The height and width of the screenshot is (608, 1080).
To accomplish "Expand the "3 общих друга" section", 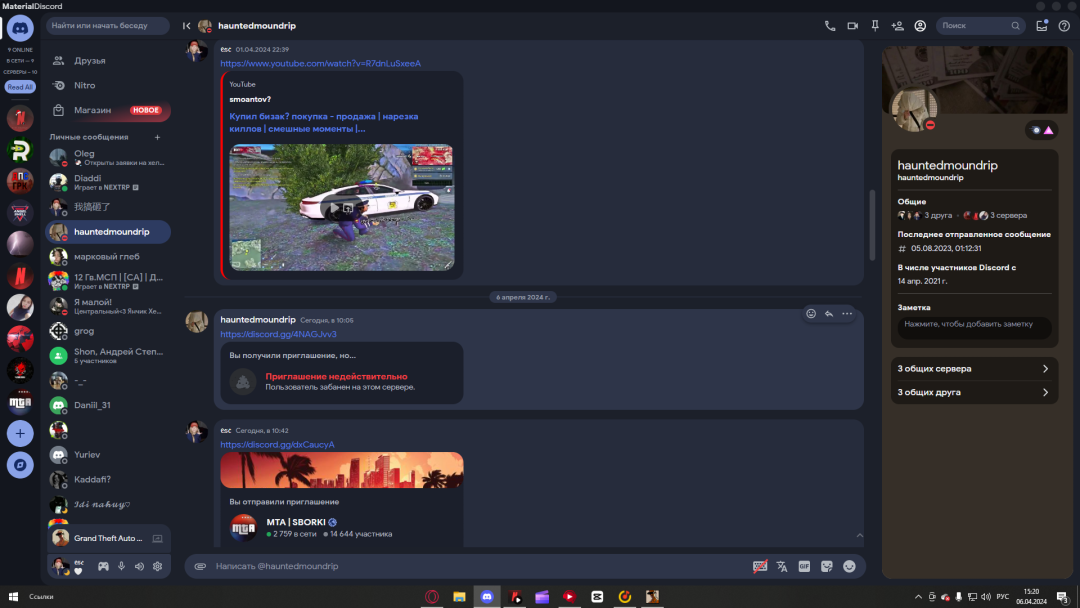I will [973, 393].
